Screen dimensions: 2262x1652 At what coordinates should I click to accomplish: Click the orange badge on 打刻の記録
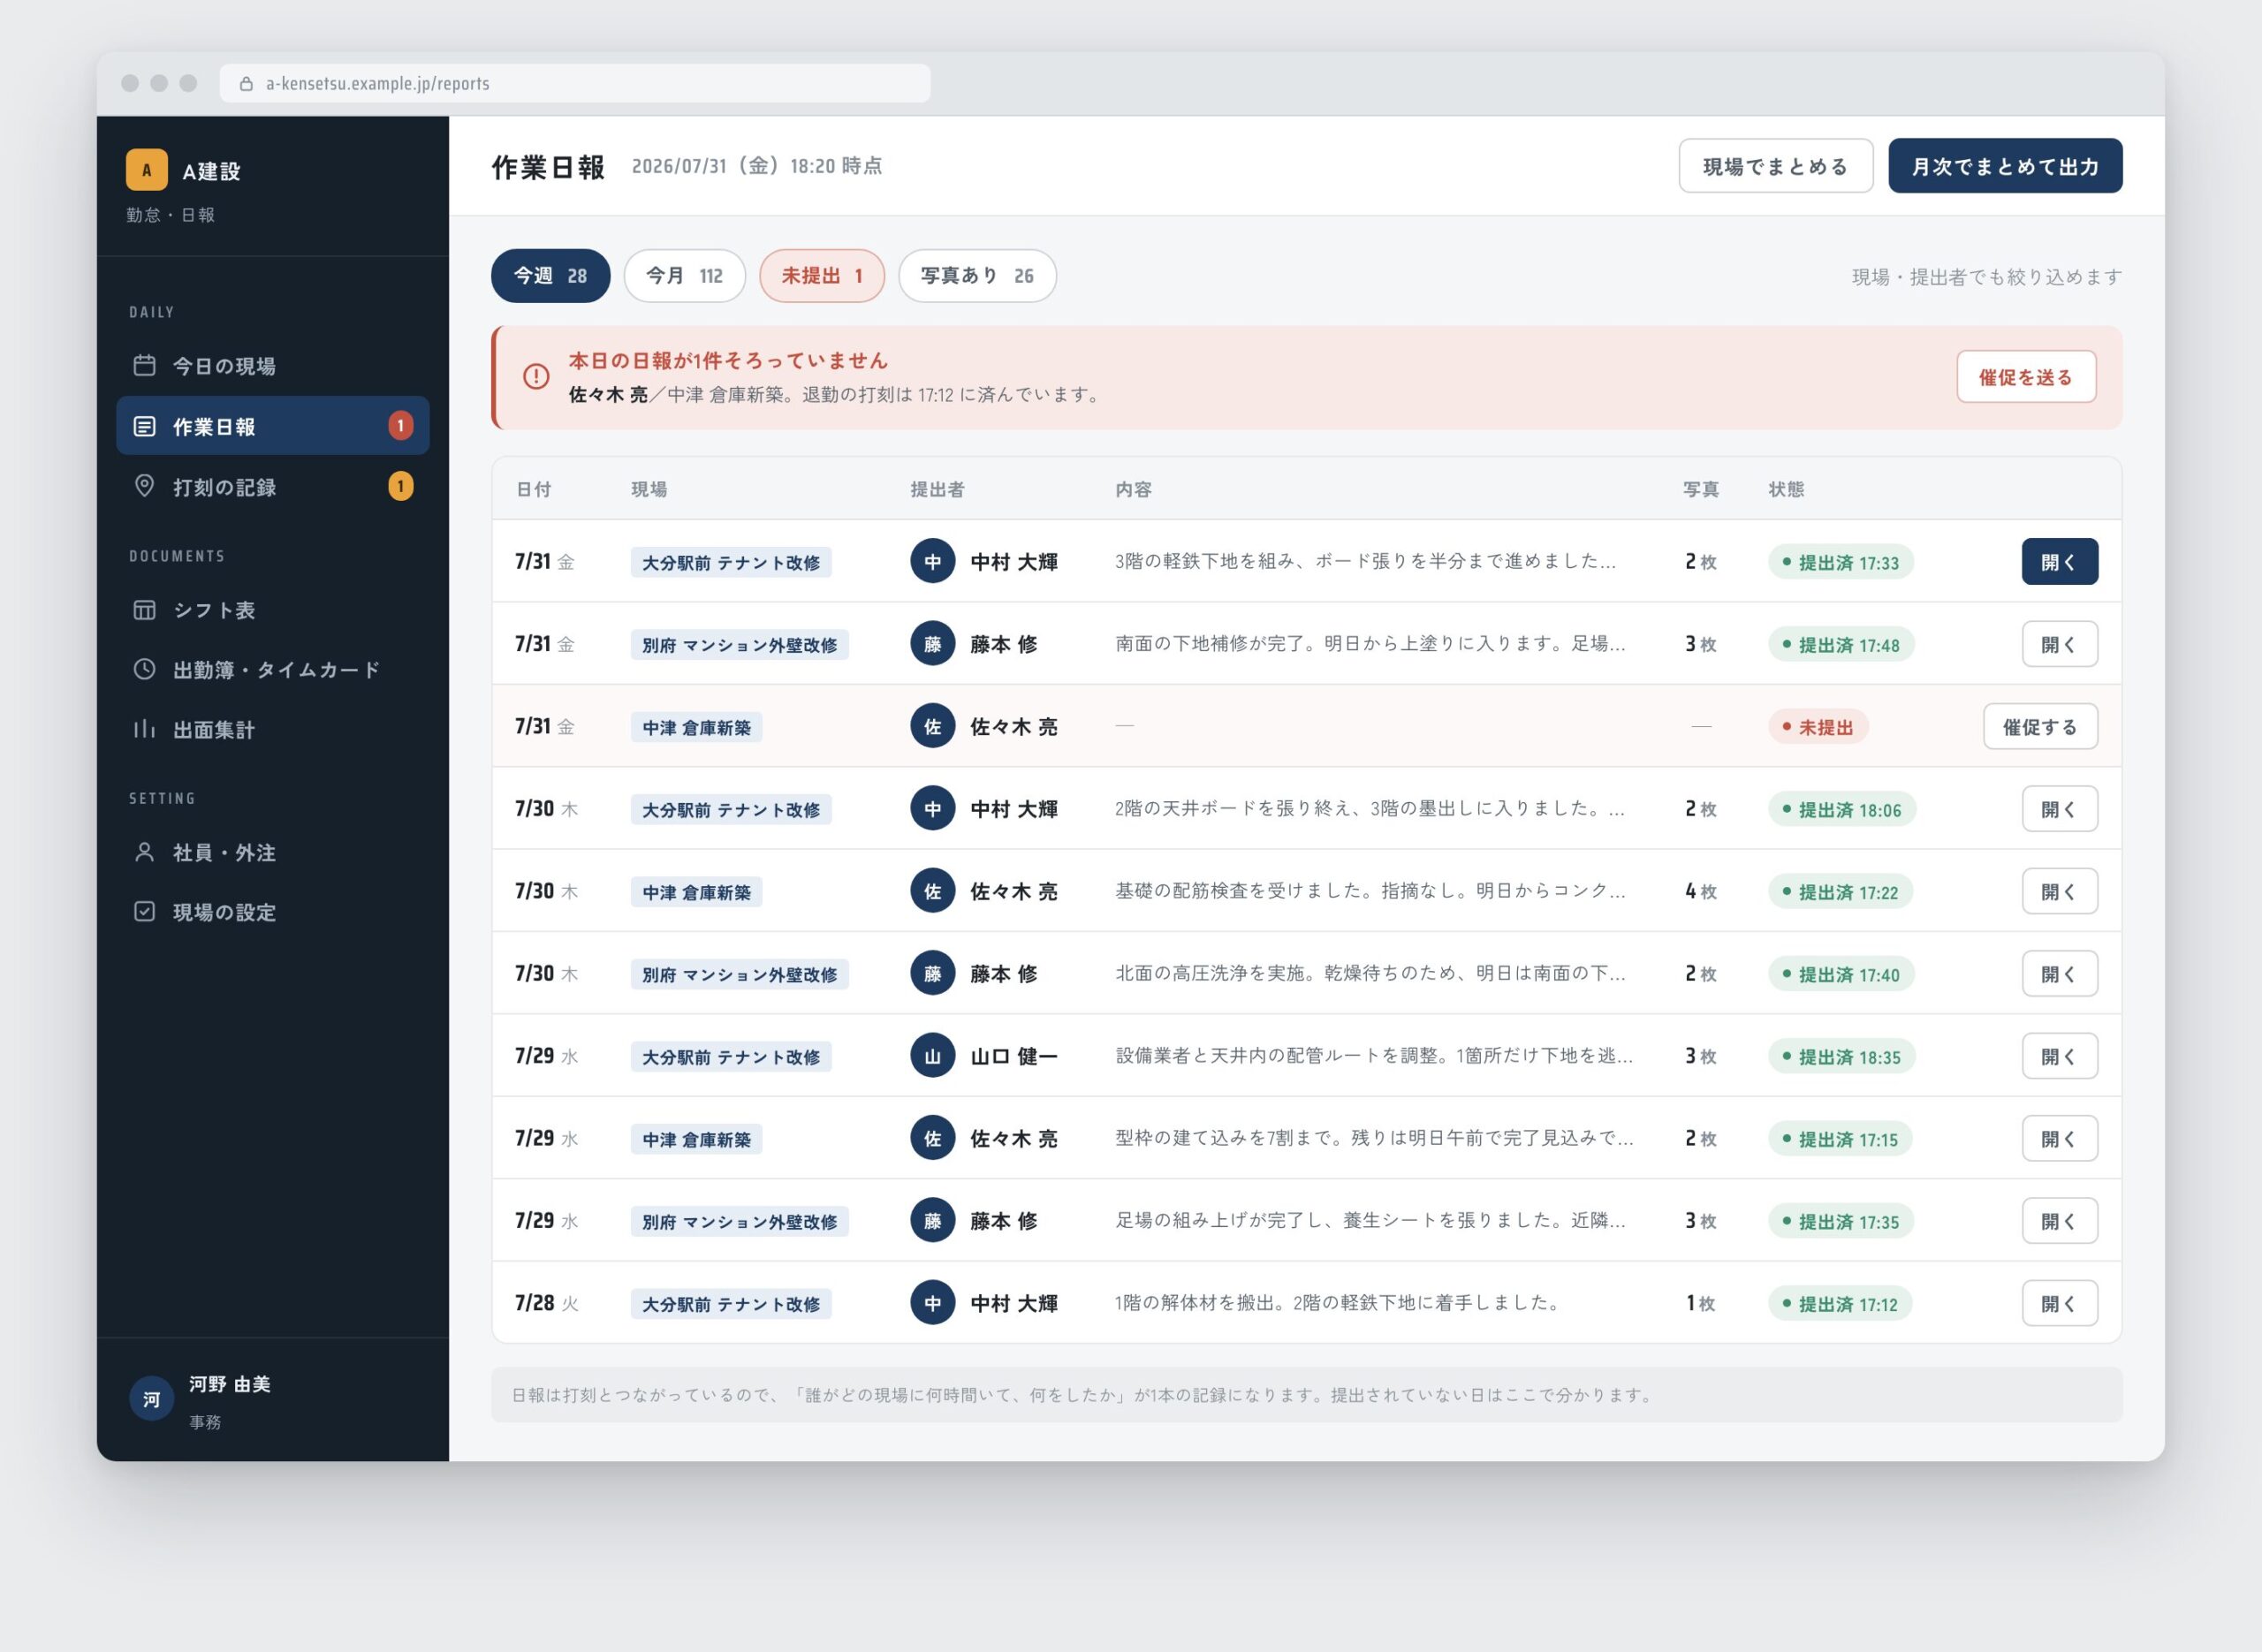pyautogui.click(x=401, y=486)
